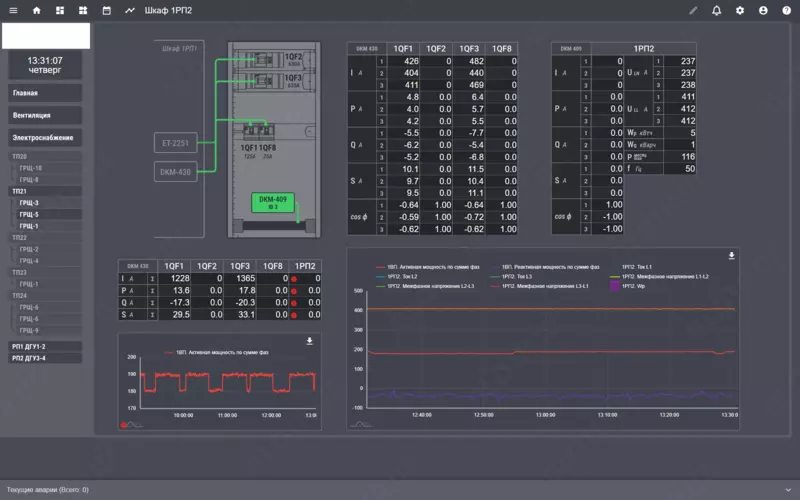The width and height of the screenshot is (800, 500).
Task: Open ГРЩ-9 under ТП24
Action: click(x=48, y=331)
